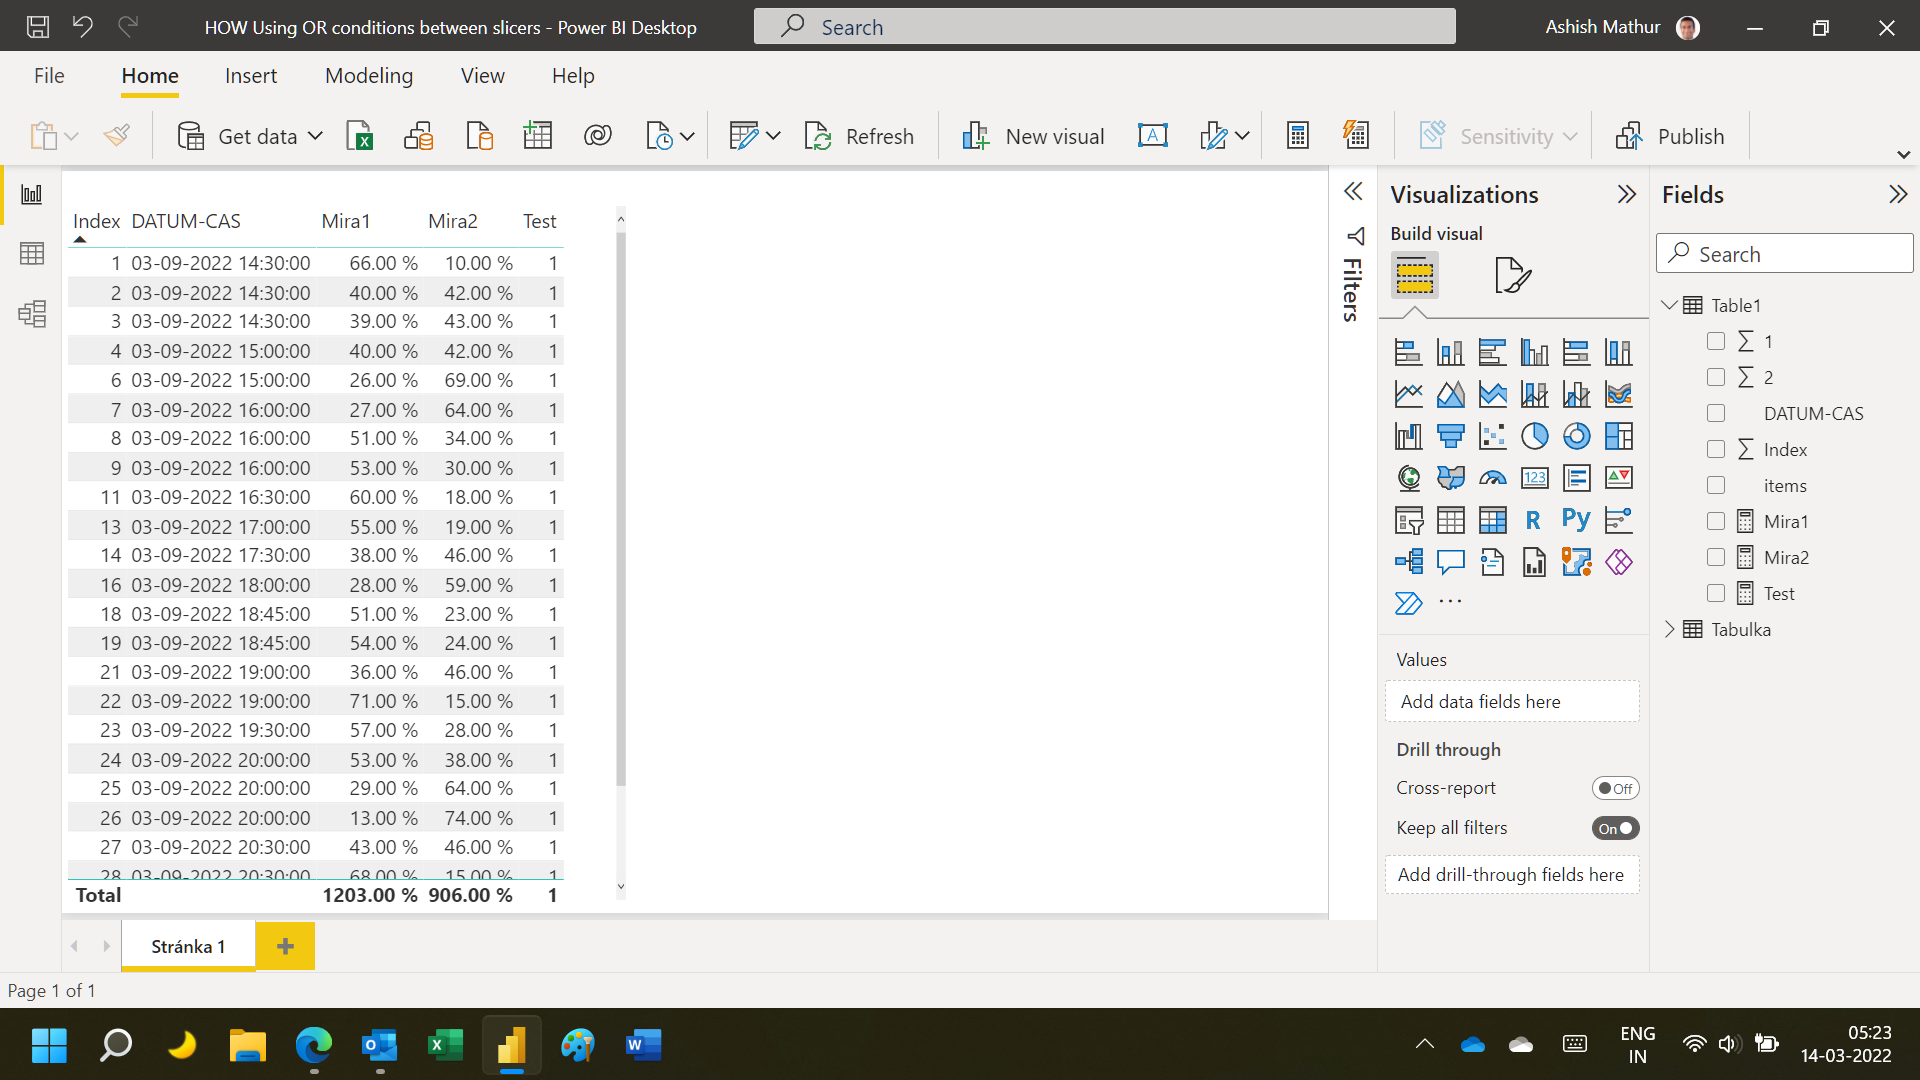Turn on the Cross-report toggle
Viewport: 1920px width, 1080px height.
point(1615,788)
